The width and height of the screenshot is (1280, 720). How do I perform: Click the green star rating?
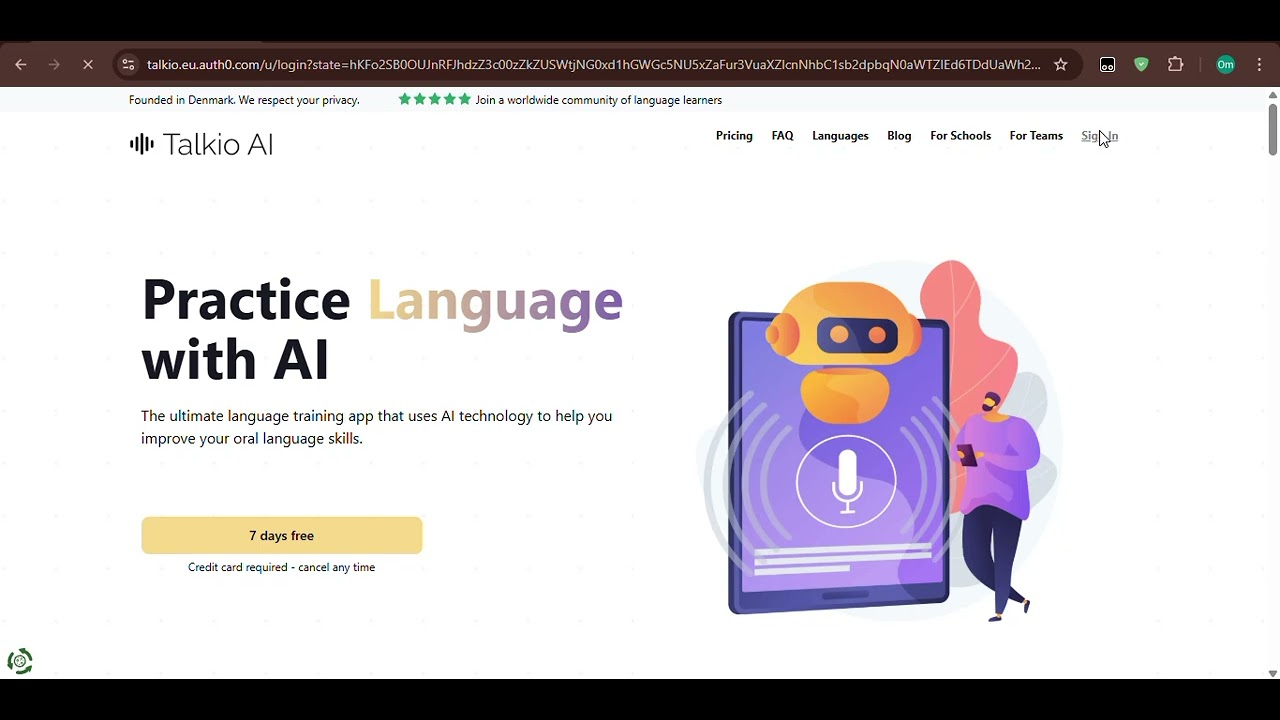[x=434, y=99]
